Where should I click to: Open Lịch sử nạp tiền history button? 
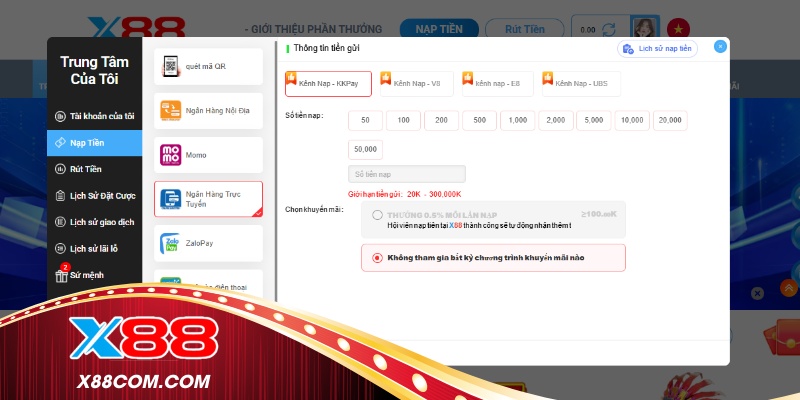coord(658,49)
